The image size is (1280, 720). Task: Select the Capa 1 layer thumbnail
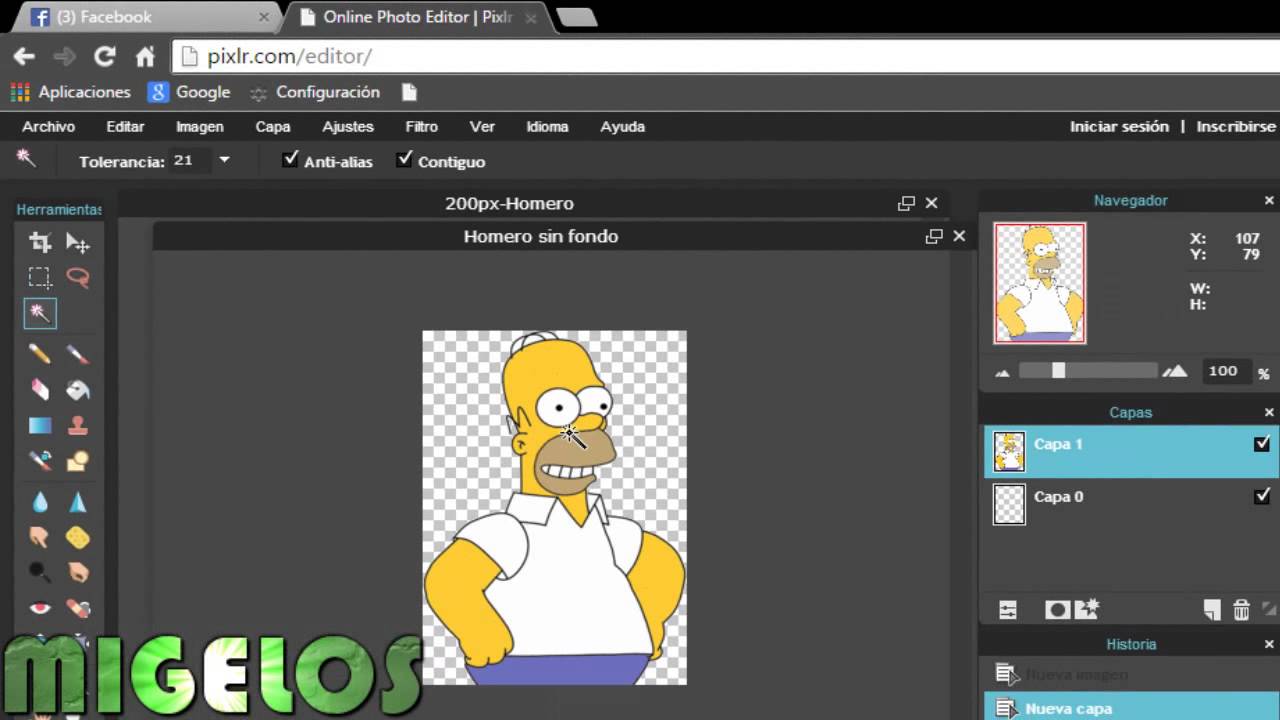pos(1009,452)
